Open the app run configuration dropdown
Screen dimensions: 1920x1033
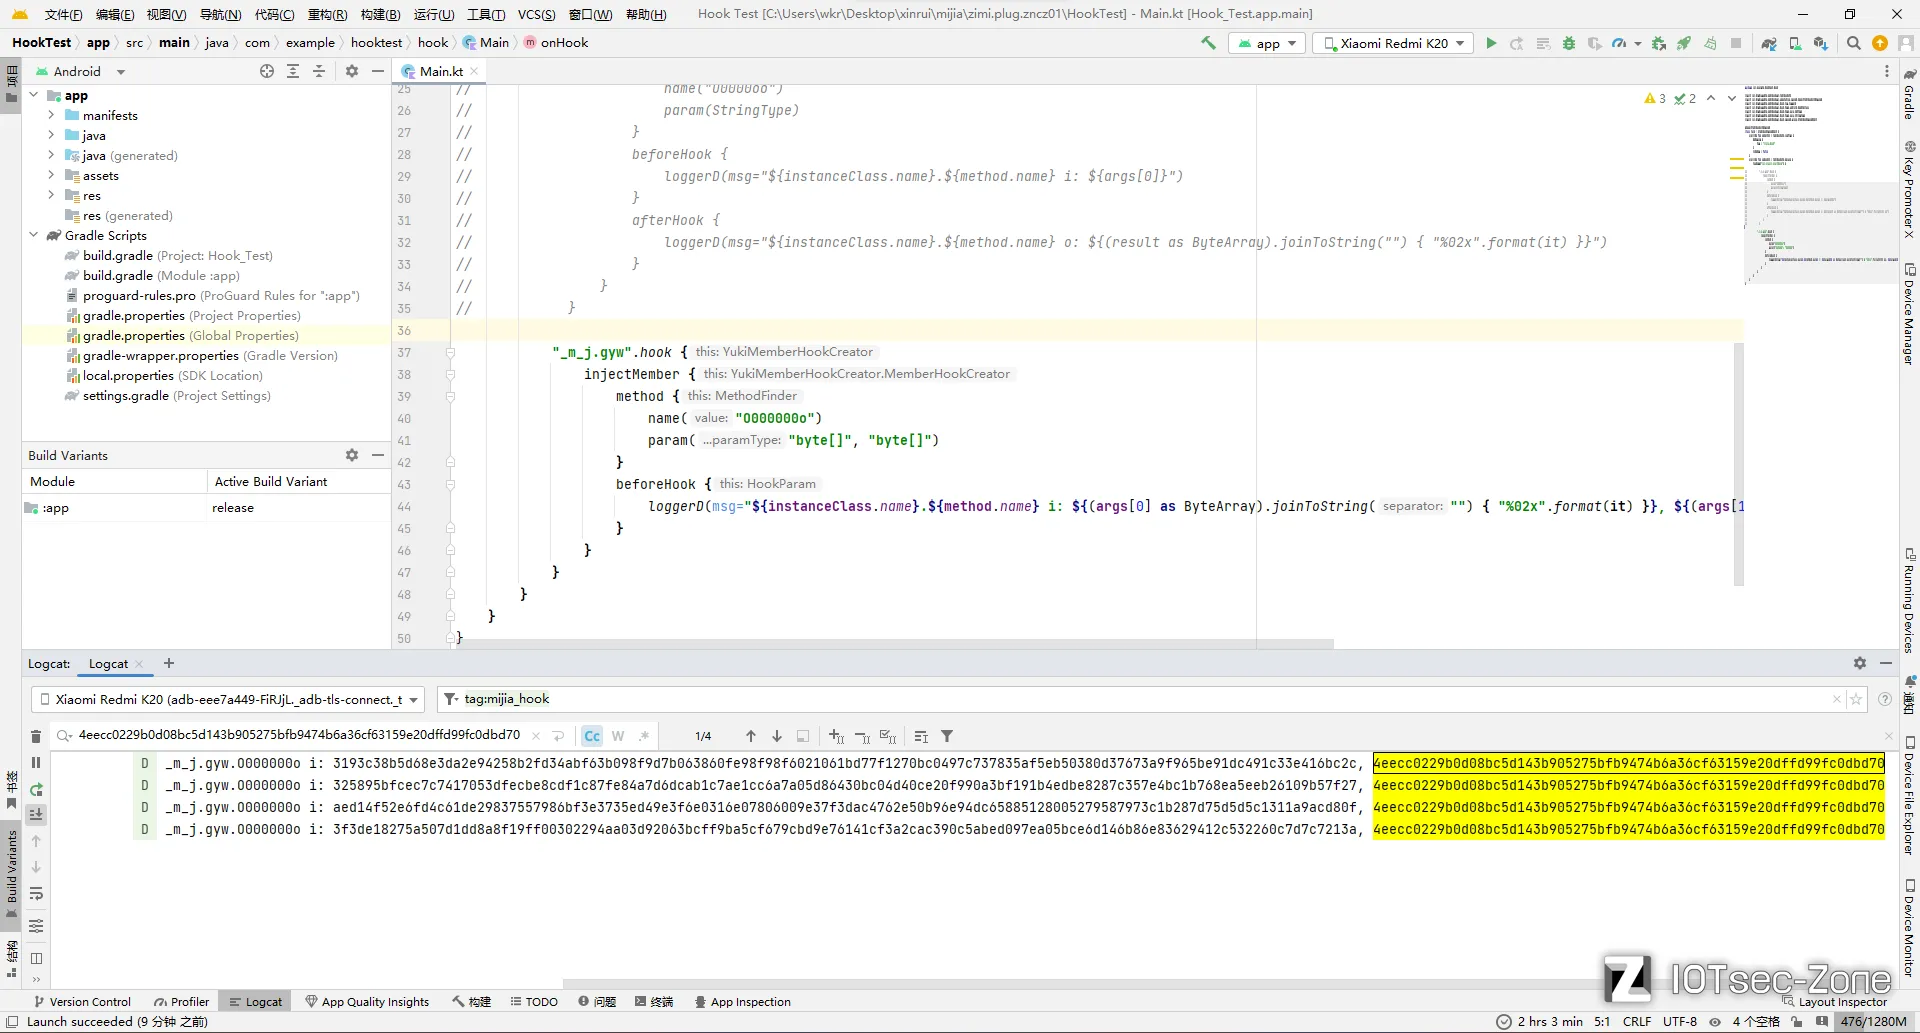(x=1267, y=43)
